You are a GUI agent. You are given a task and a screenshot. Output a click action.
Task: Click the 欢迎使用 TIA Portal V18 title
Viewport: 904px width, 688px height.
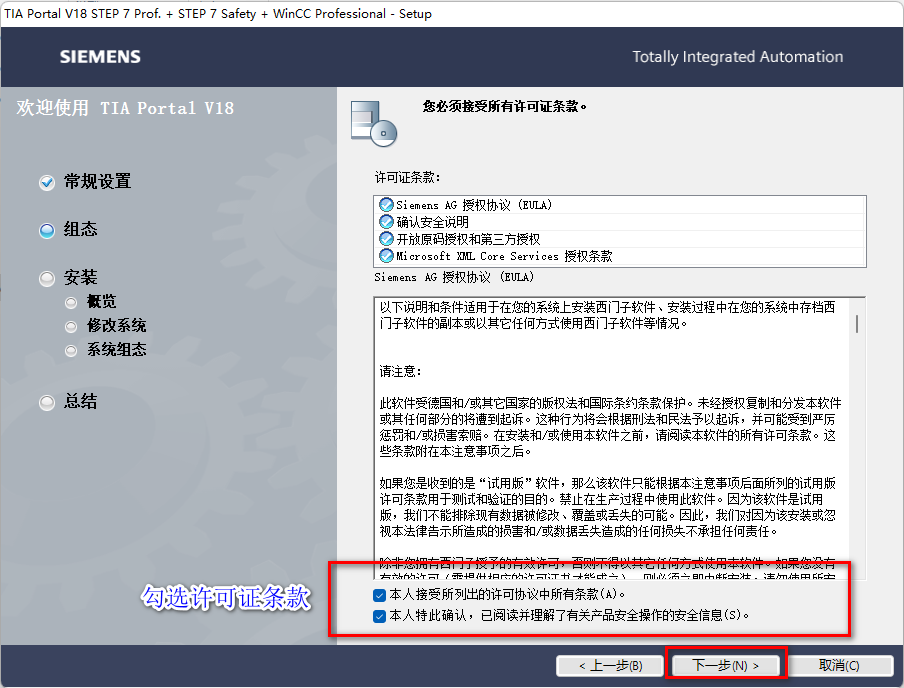pyautogui.click(x=125, y=108)
